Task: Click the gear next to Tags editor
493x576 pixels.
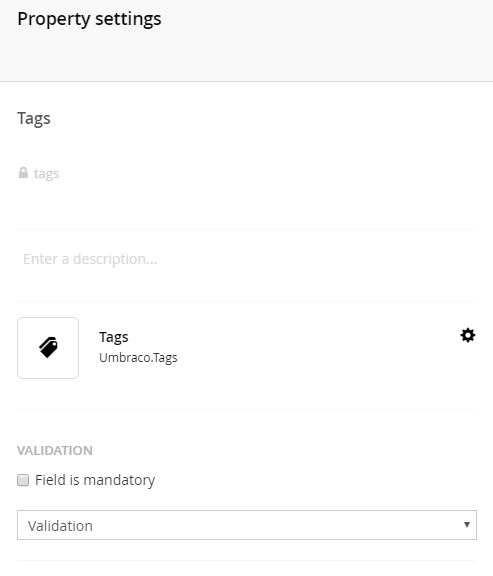Action: coord(468,335)
